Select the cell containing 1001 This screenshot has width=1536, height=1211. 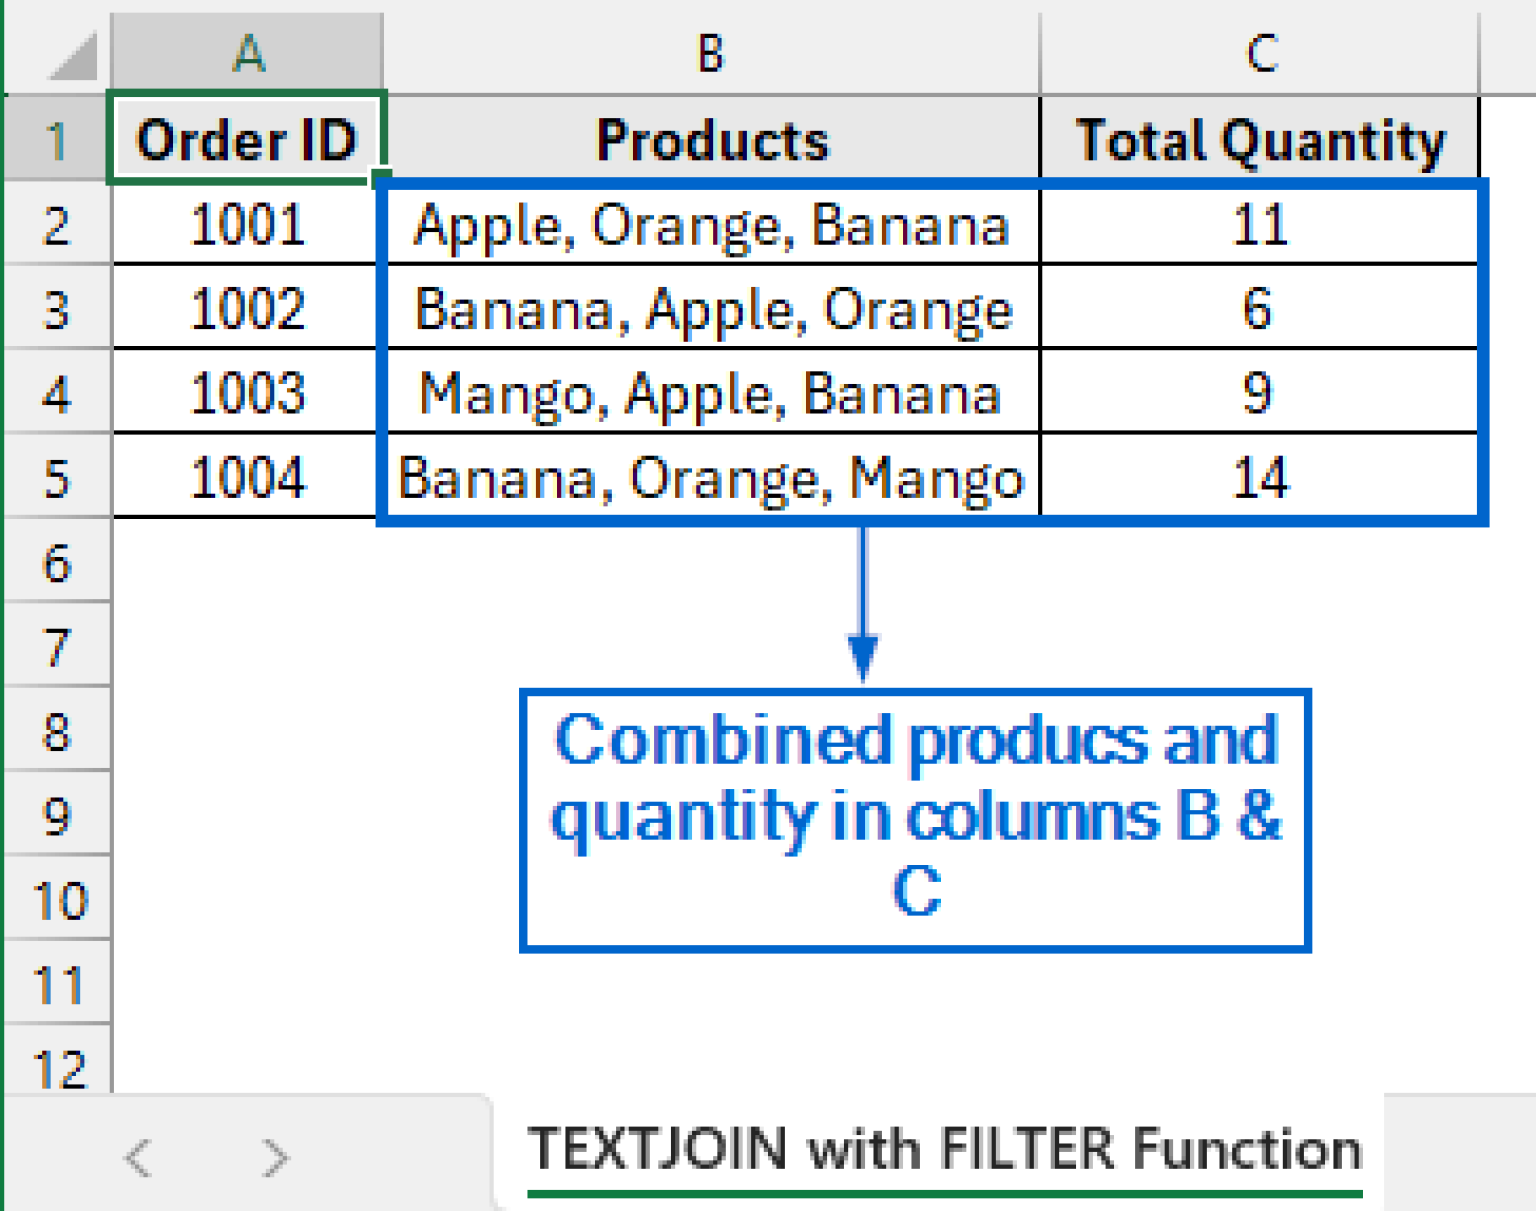[x=246, y=226]
